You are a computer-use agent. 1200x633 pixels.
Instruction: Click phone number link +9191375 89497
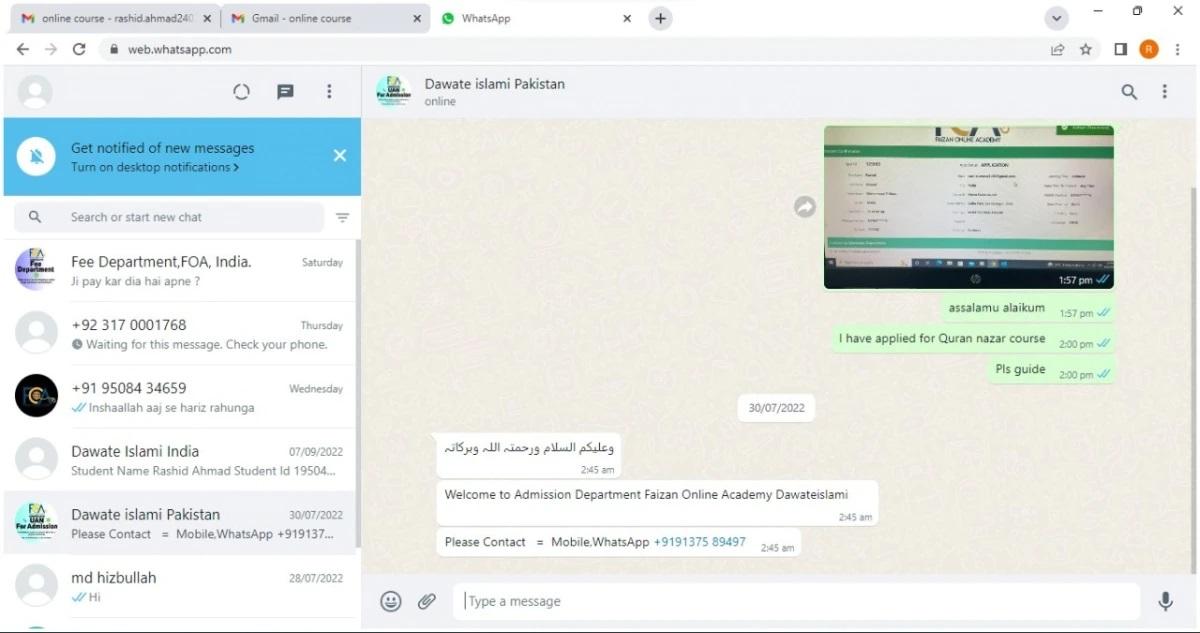point(699,542)
